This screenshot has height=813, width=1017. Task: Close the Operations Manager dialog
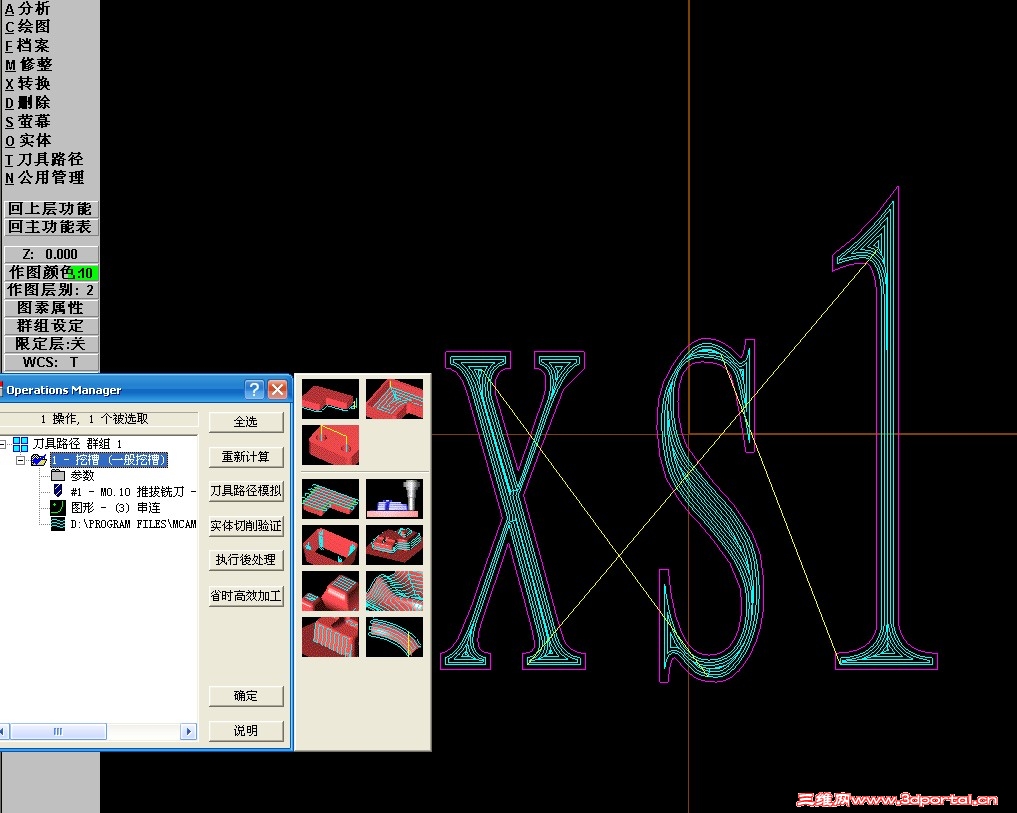click(x=278, y=389)
